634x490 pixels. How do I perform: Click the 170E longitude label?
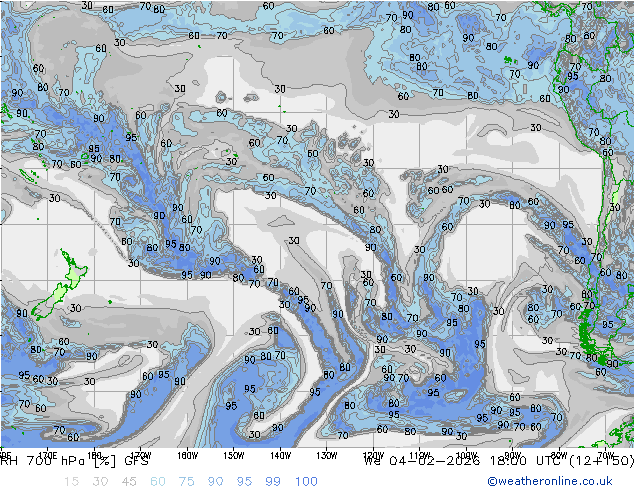pyautogui.click(x=48, y=456)
